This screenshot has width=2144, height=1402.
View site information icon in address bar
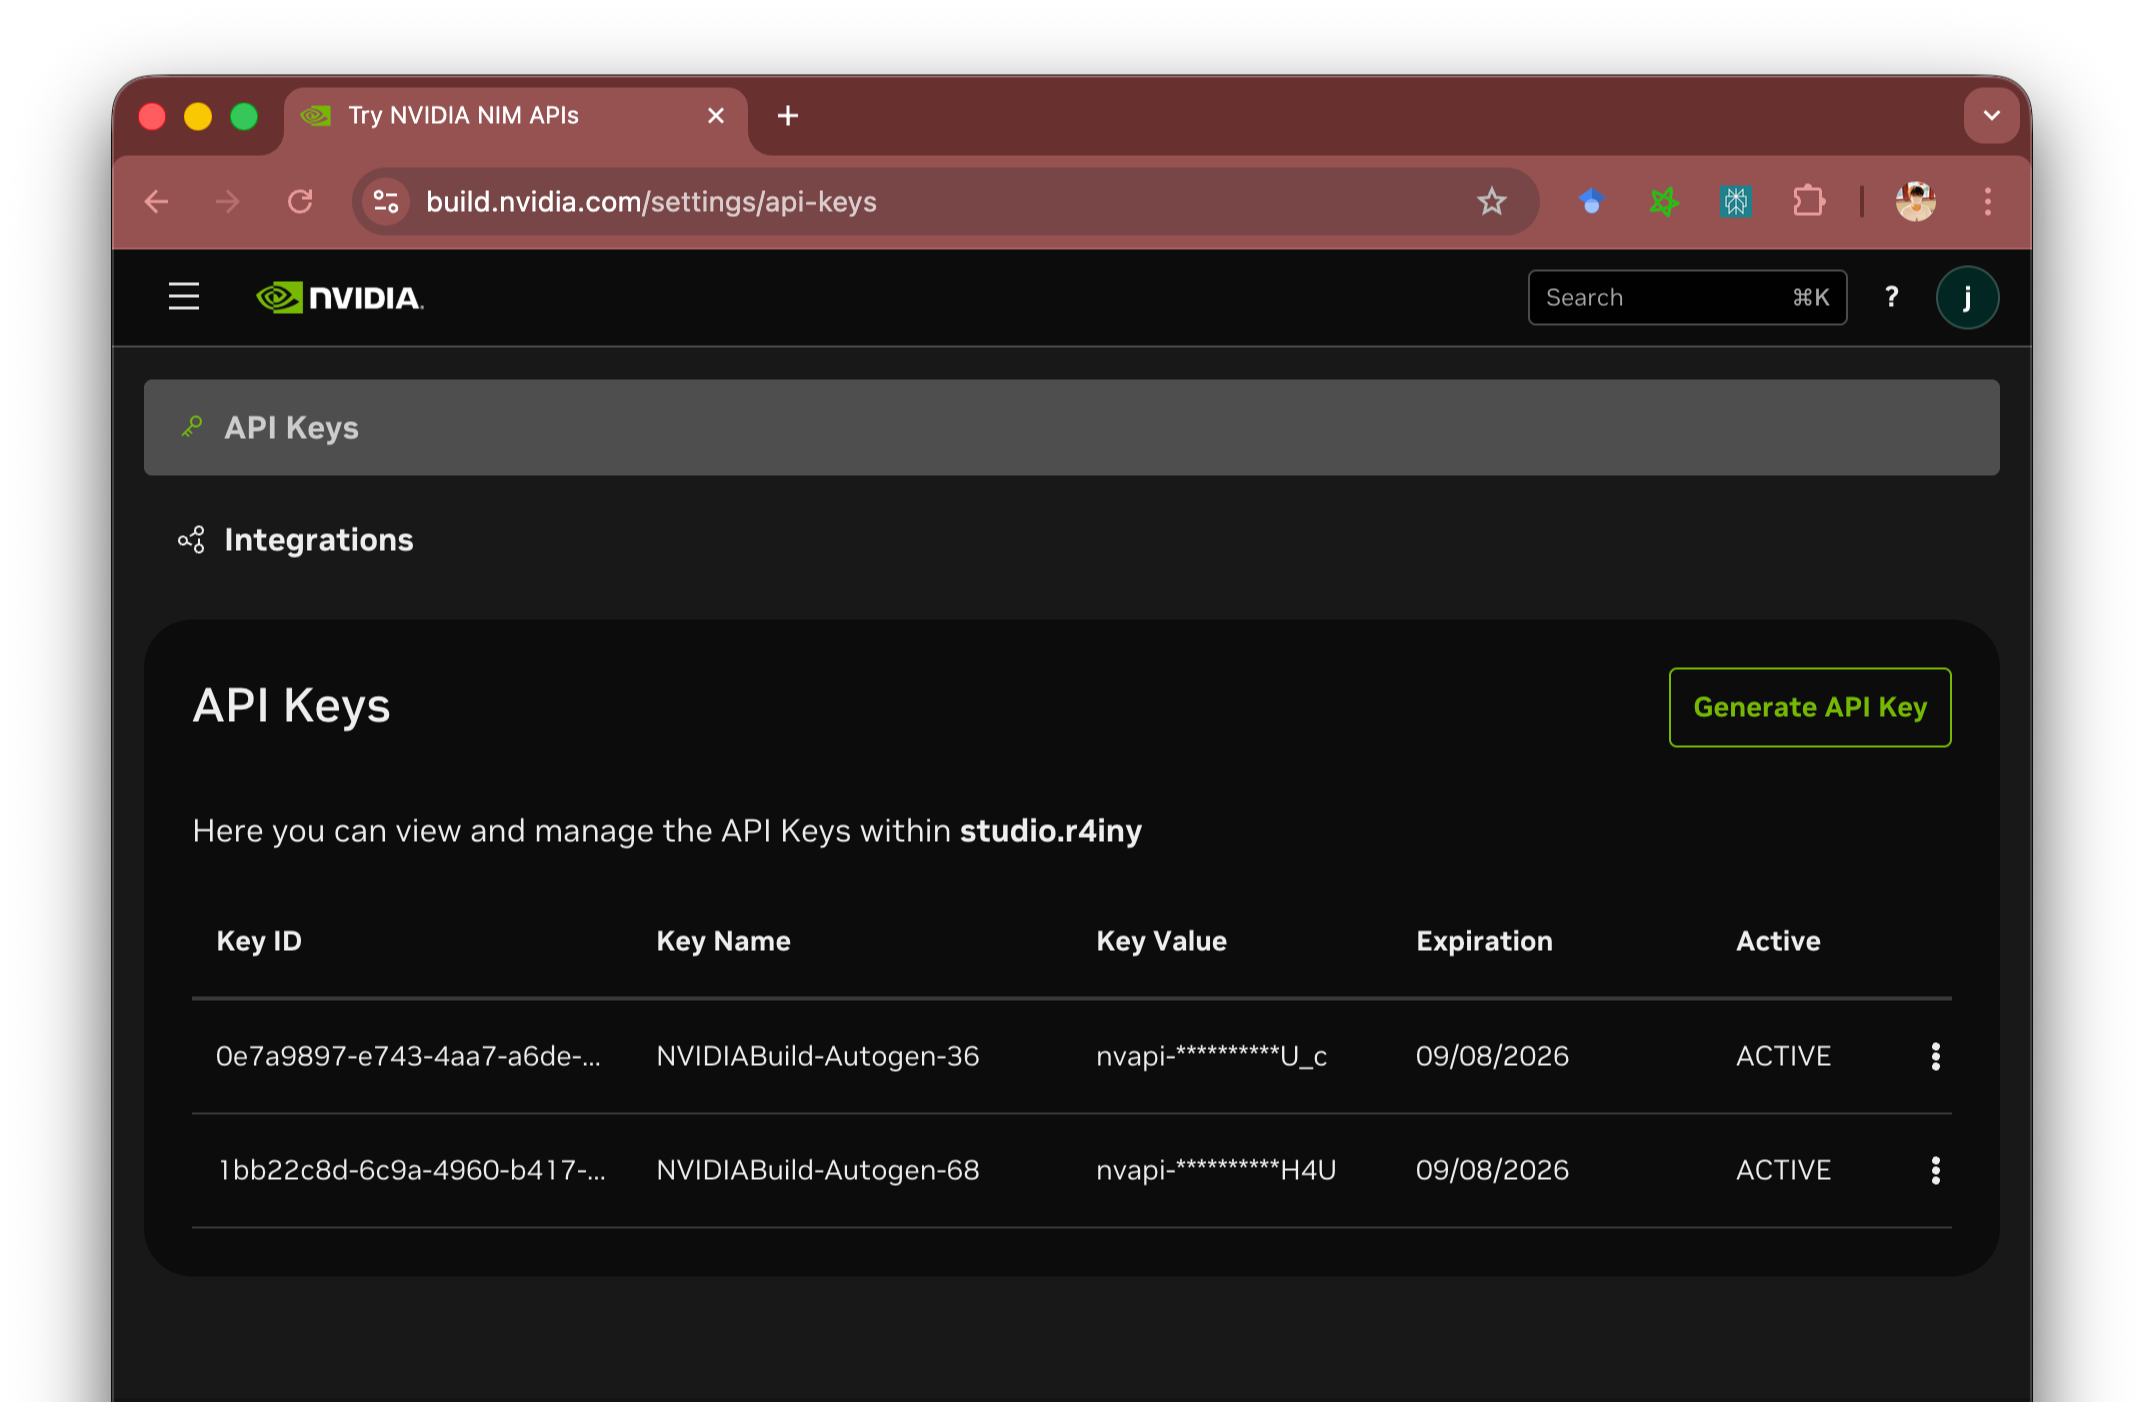tap(386, 202)
